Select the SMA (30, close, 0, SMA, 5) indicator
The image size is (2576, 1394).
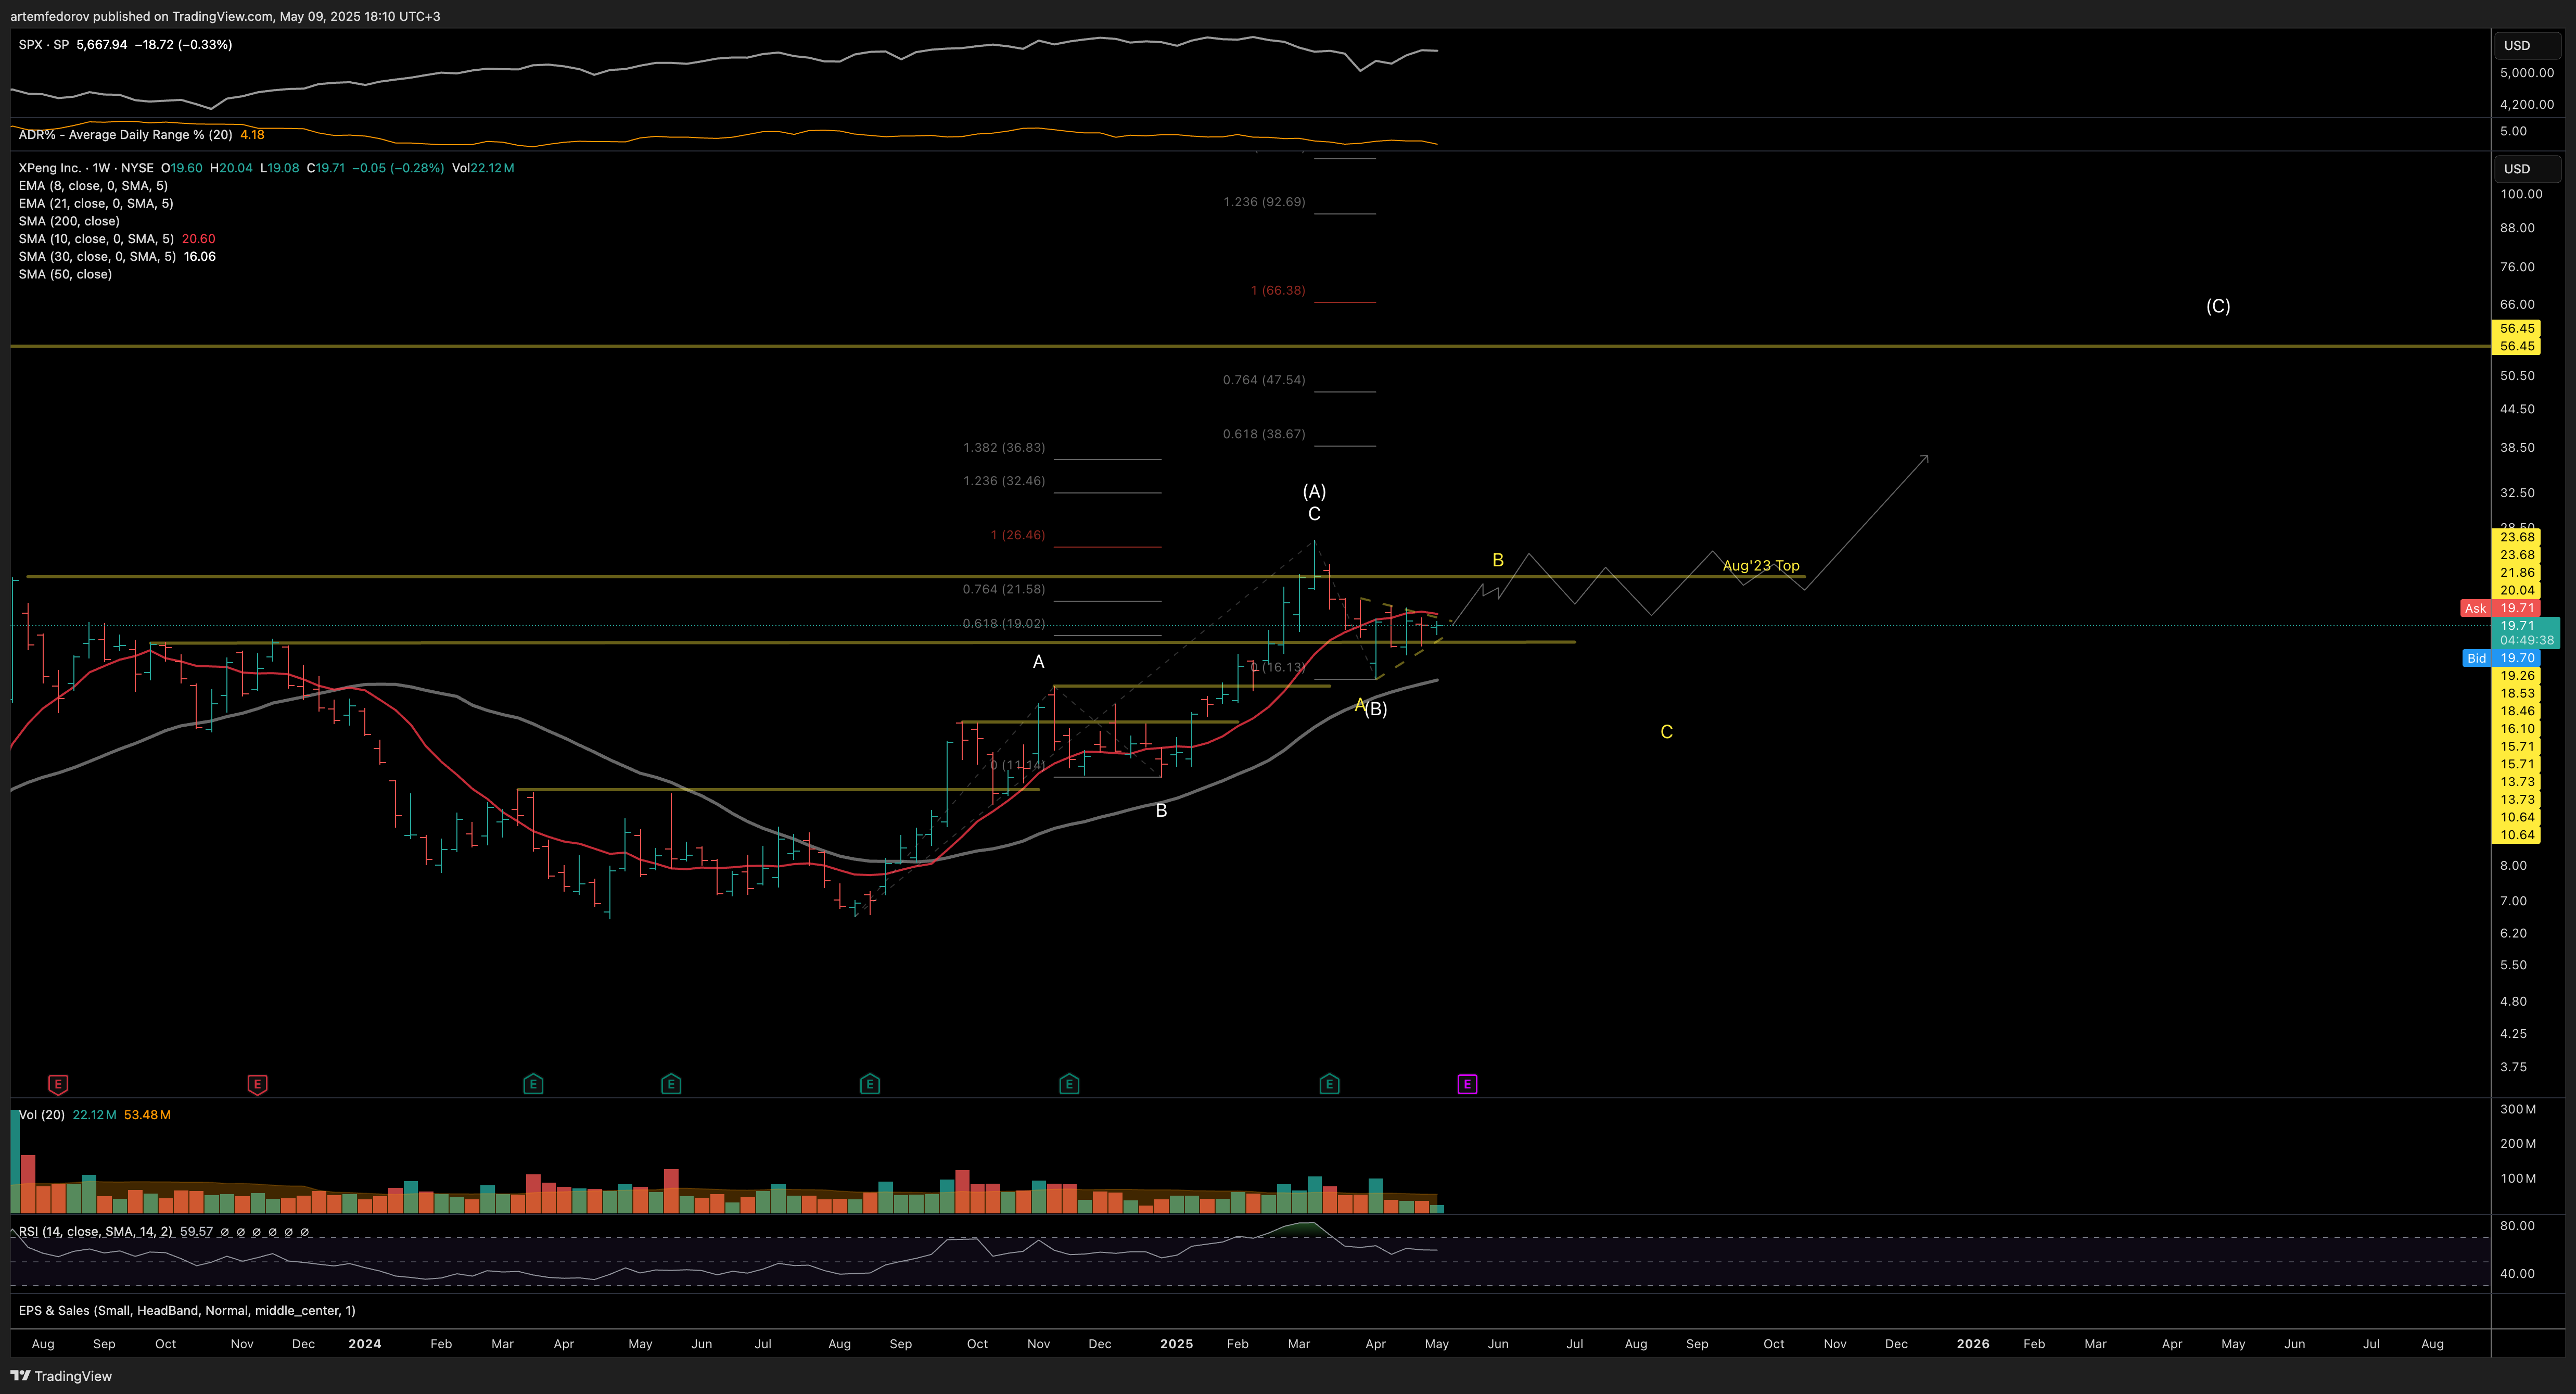(97, 257)
